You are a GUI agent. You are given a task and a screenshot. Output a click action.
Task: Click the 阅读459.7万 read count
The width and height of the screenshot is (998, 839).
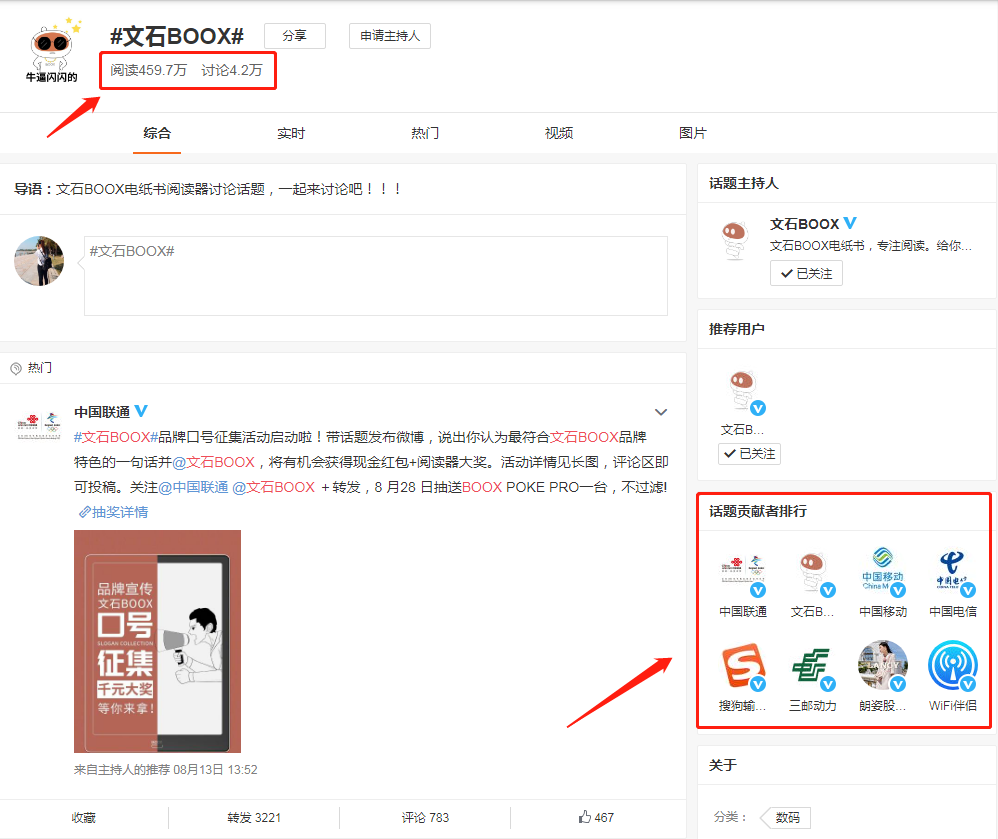pos(149,70)
